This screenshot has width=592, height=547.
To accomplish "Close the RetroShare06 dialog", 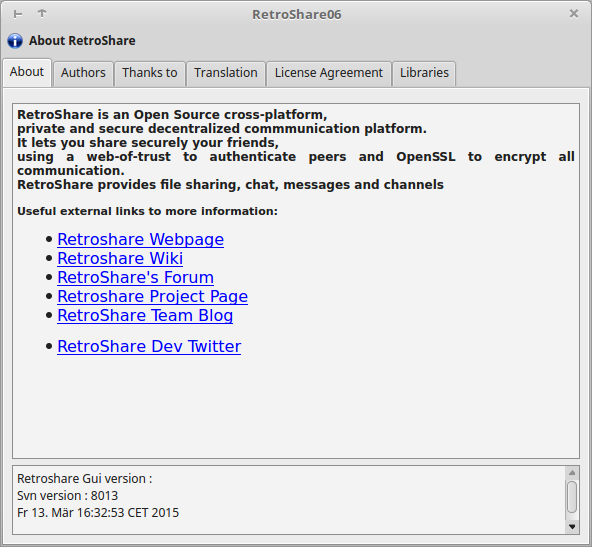I will 574,14.
